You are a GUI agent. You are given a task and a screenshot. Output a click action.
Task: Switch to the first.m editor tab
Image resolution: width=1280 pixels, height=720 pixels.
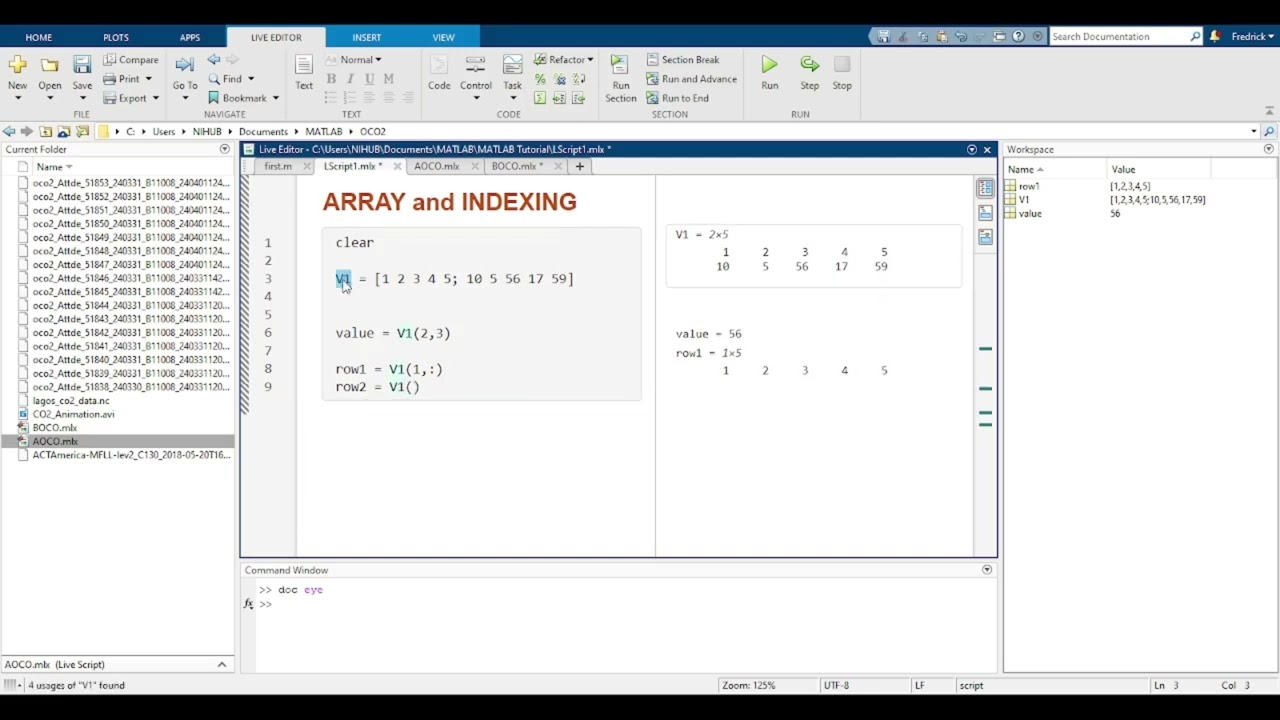pyautogui.click(x=278, y=167)
